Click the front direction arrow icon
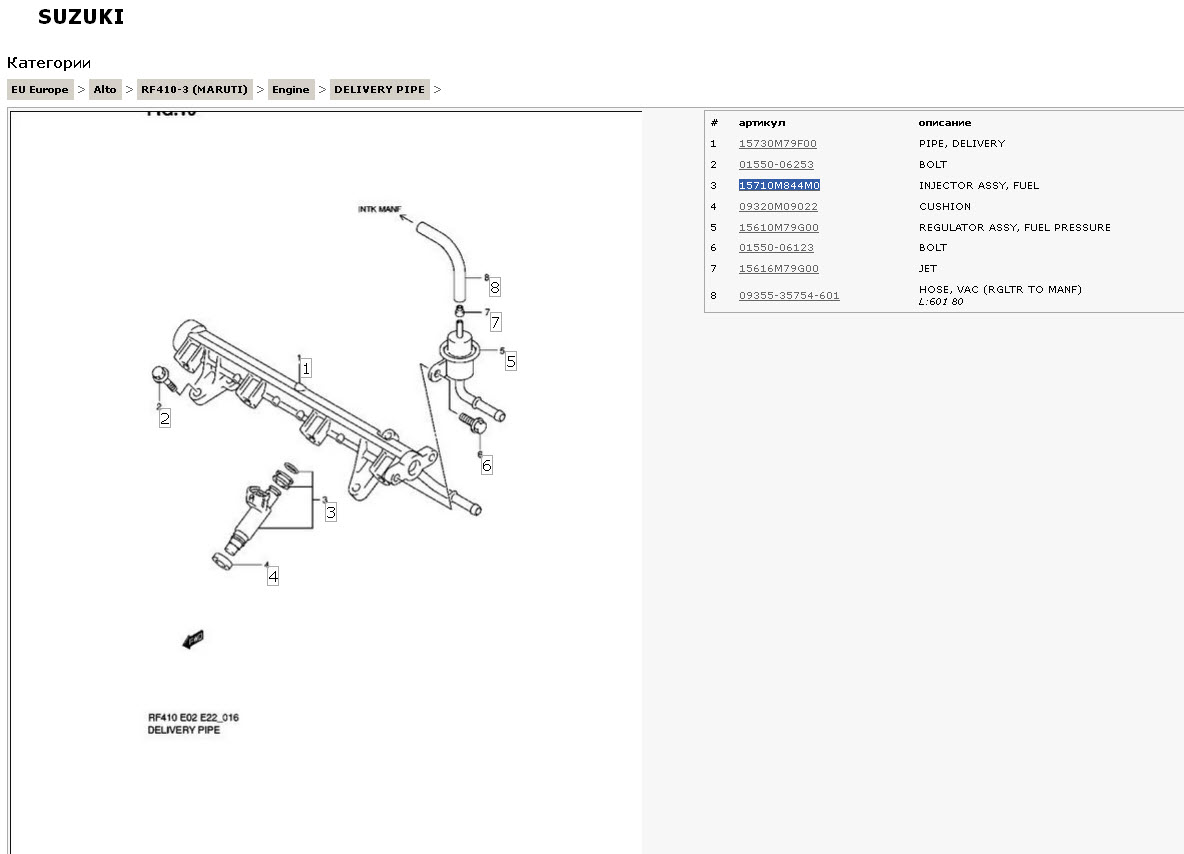 [x=193, y=640]
